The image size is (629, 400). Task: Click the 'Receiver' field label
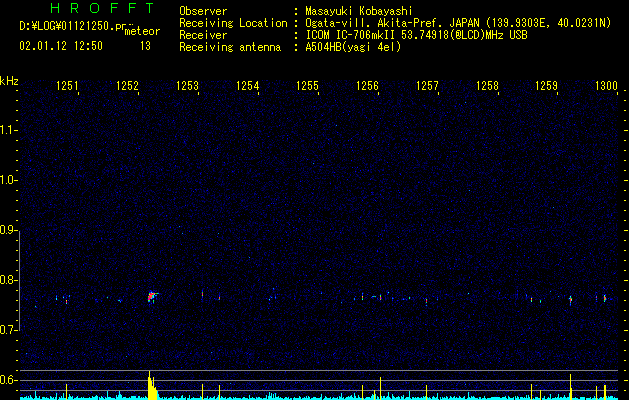(203, 35)
